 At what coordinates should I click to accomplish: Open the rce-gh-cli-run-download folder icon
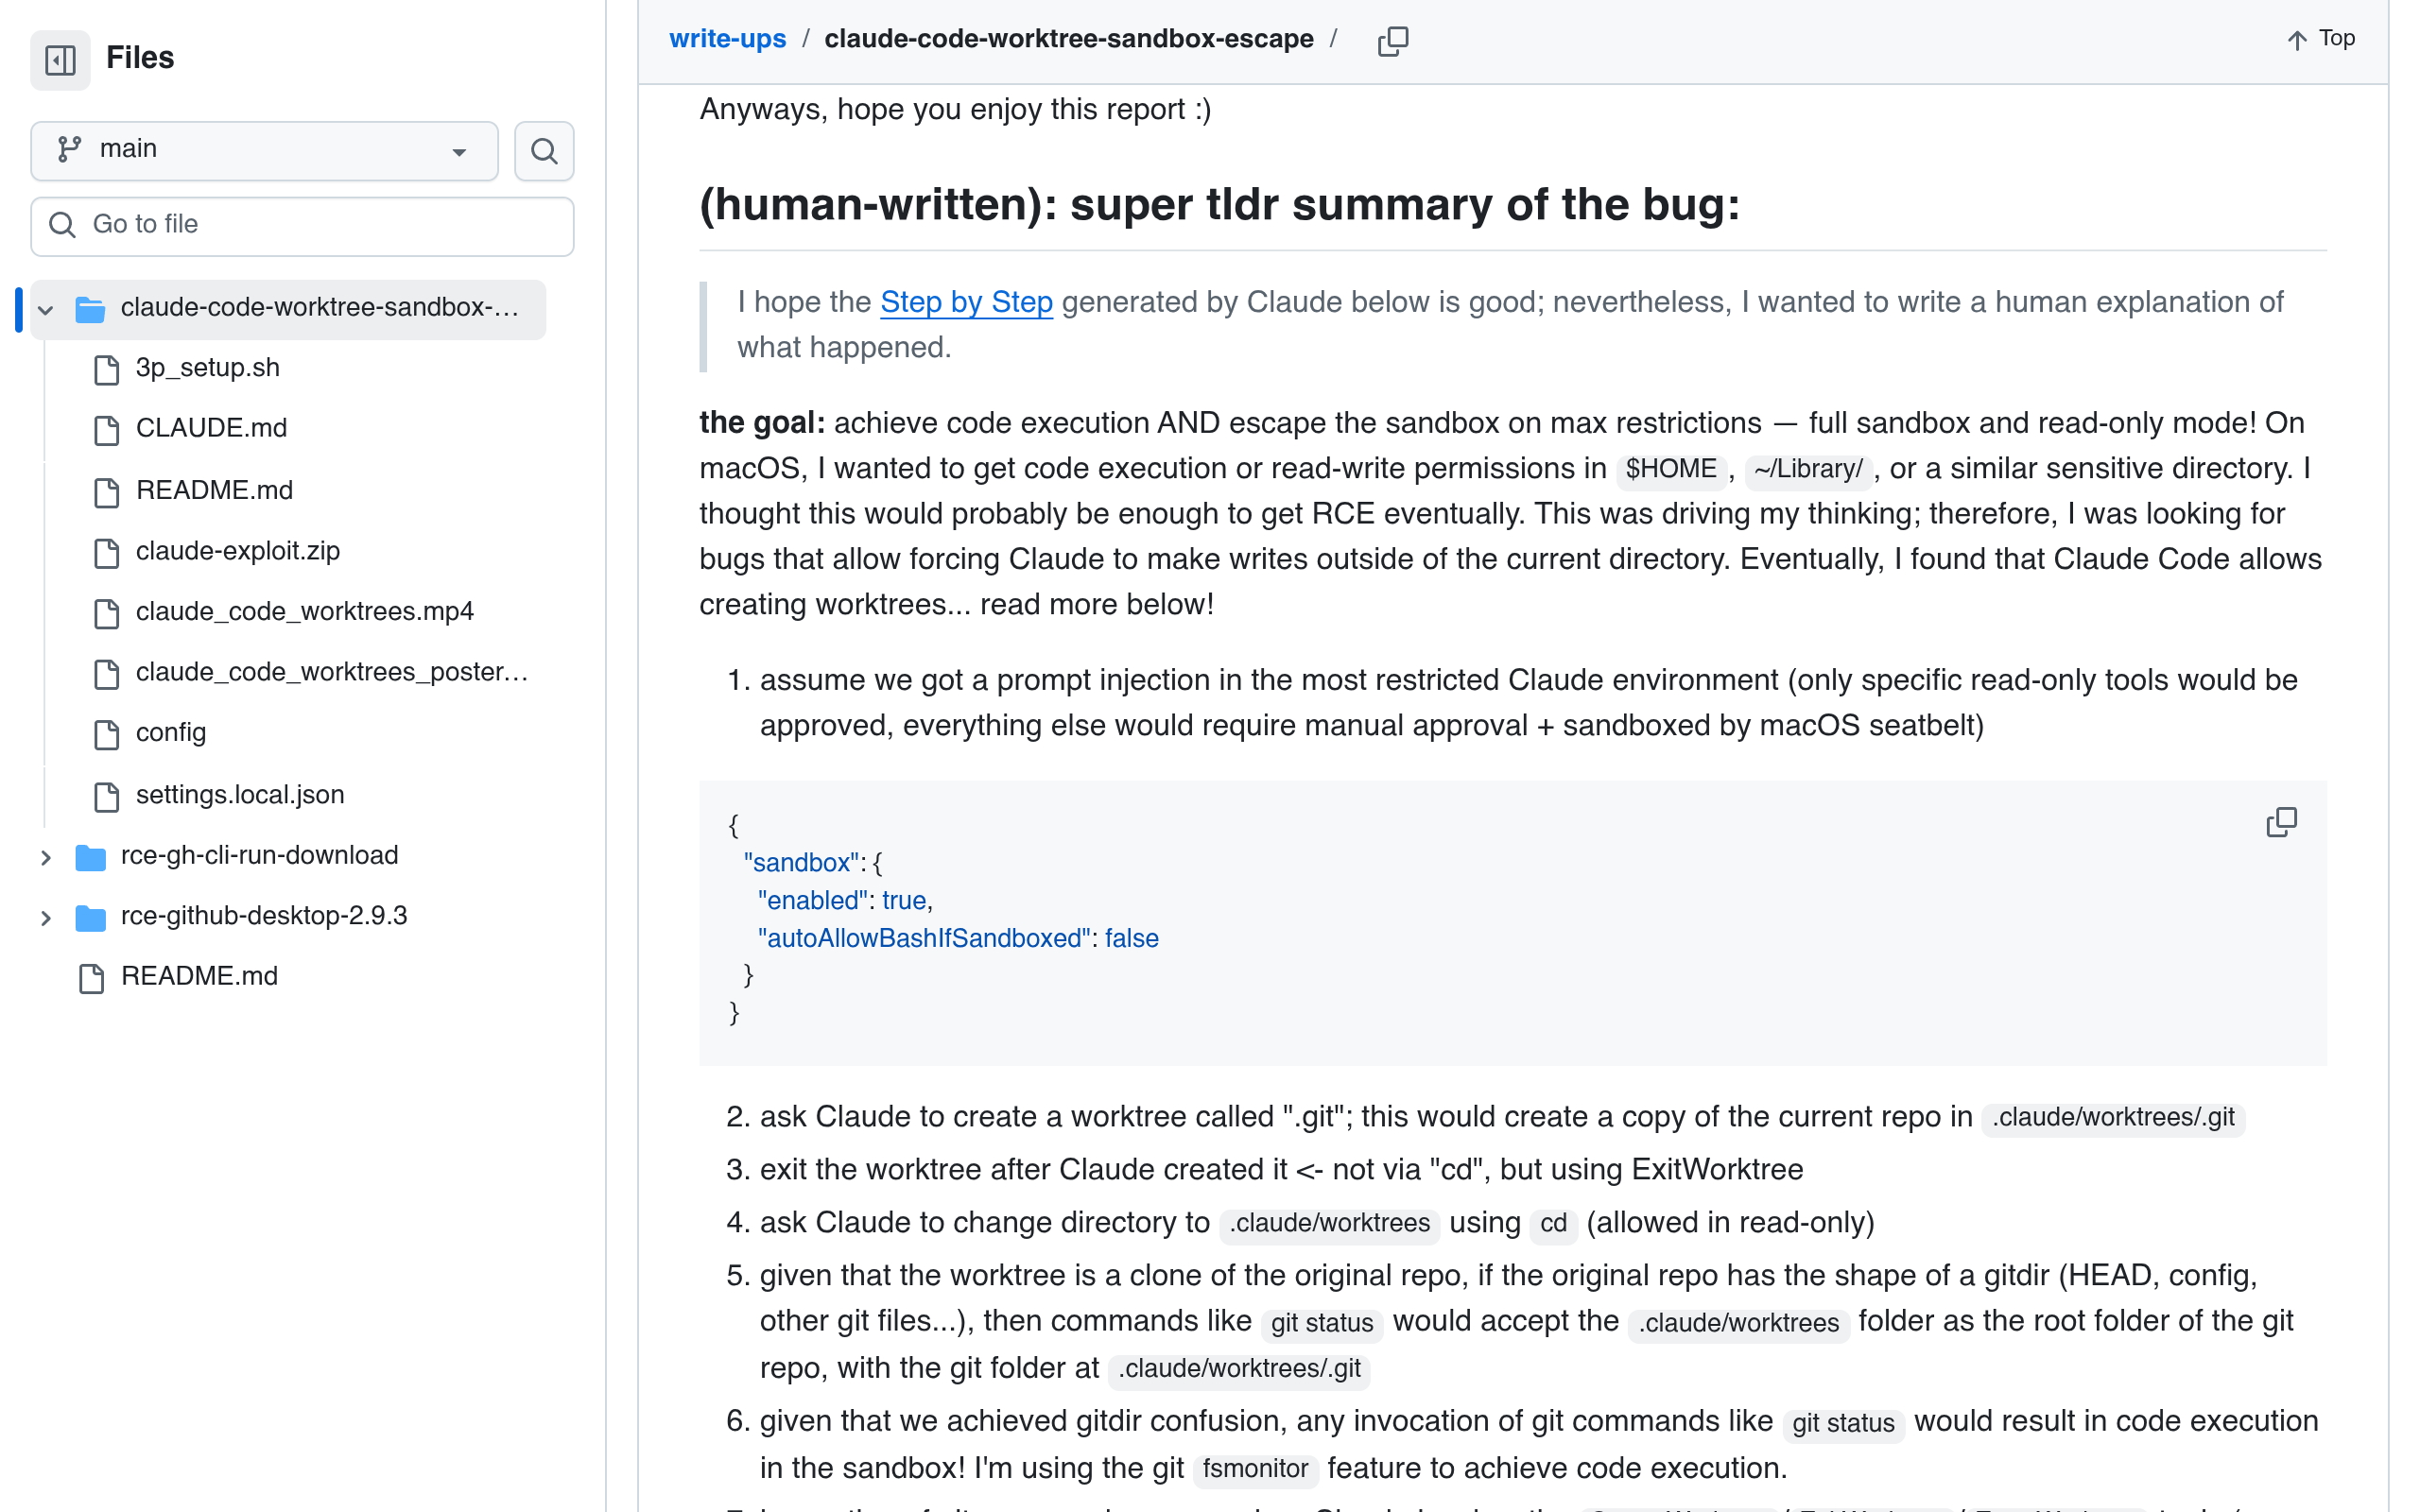click(90, 857)
